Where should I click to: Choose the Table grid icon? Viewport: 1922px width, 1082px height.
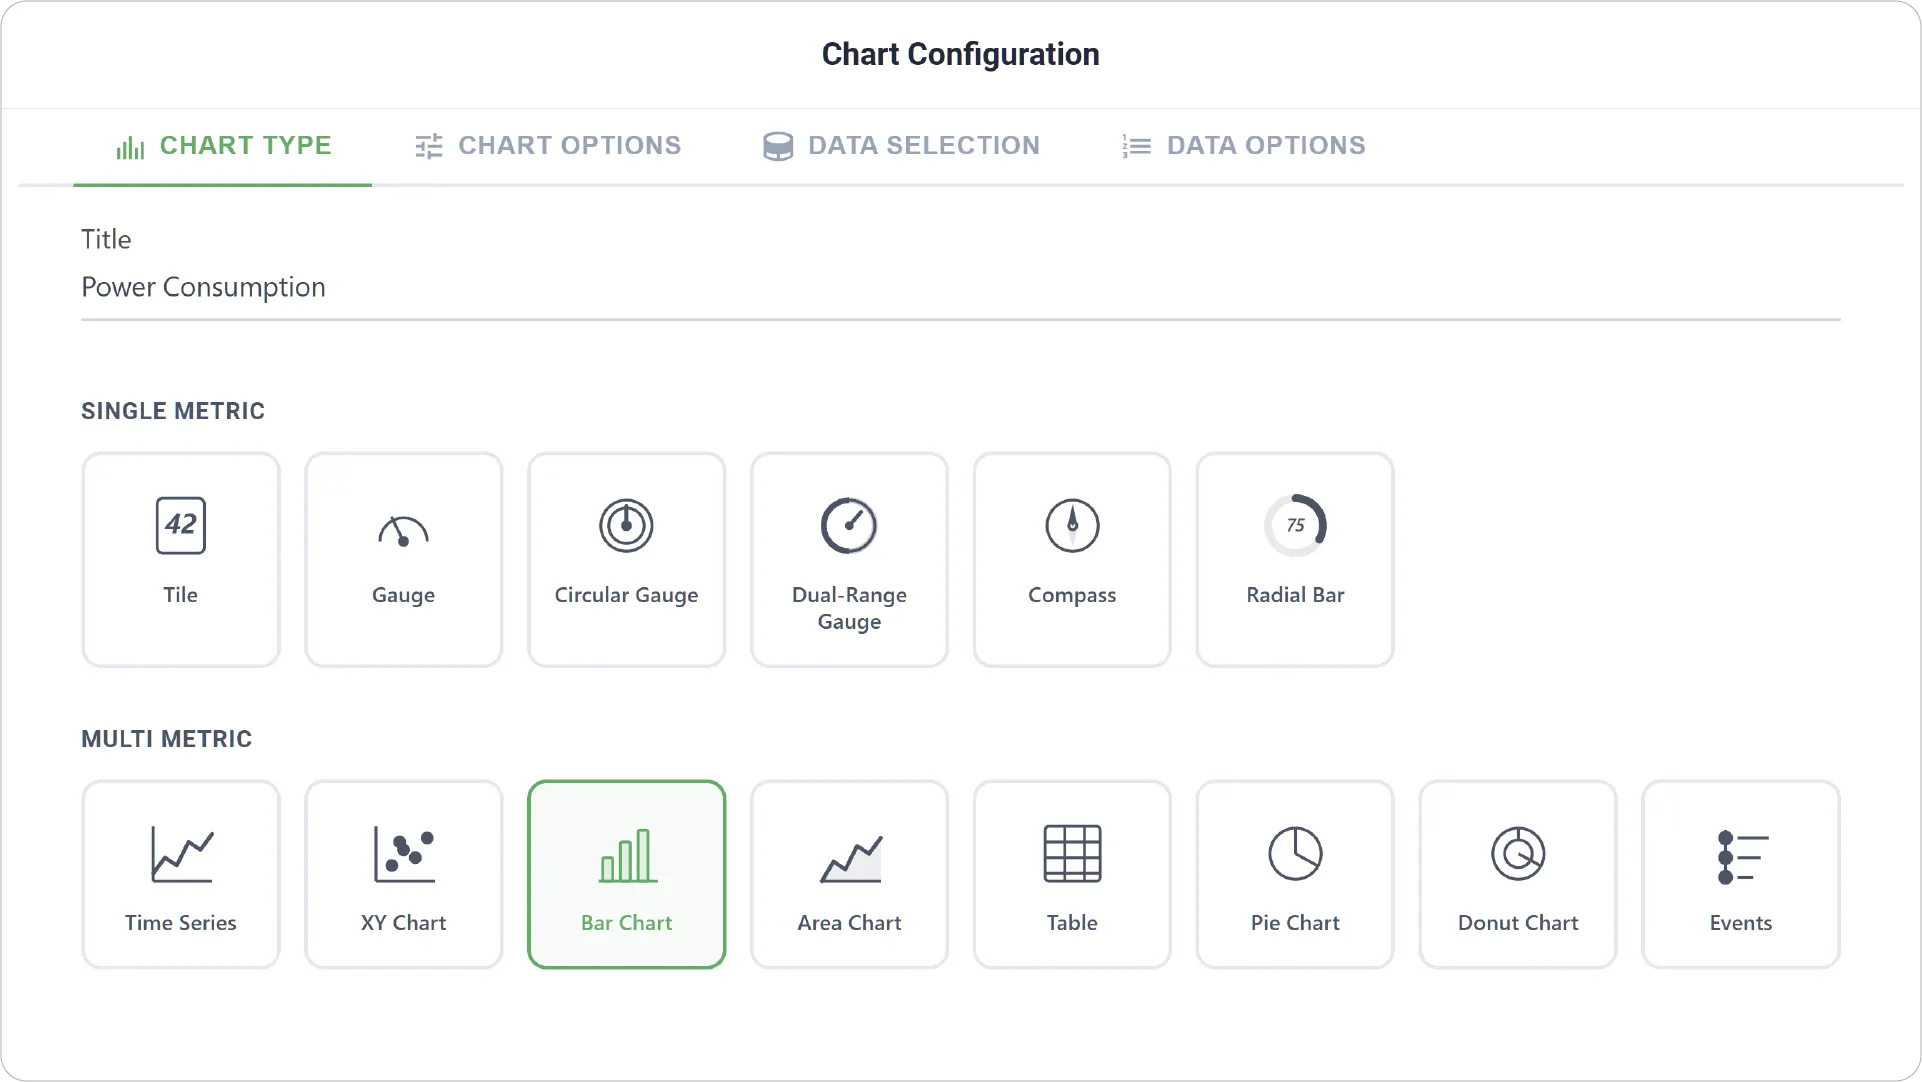[1072, 854]
